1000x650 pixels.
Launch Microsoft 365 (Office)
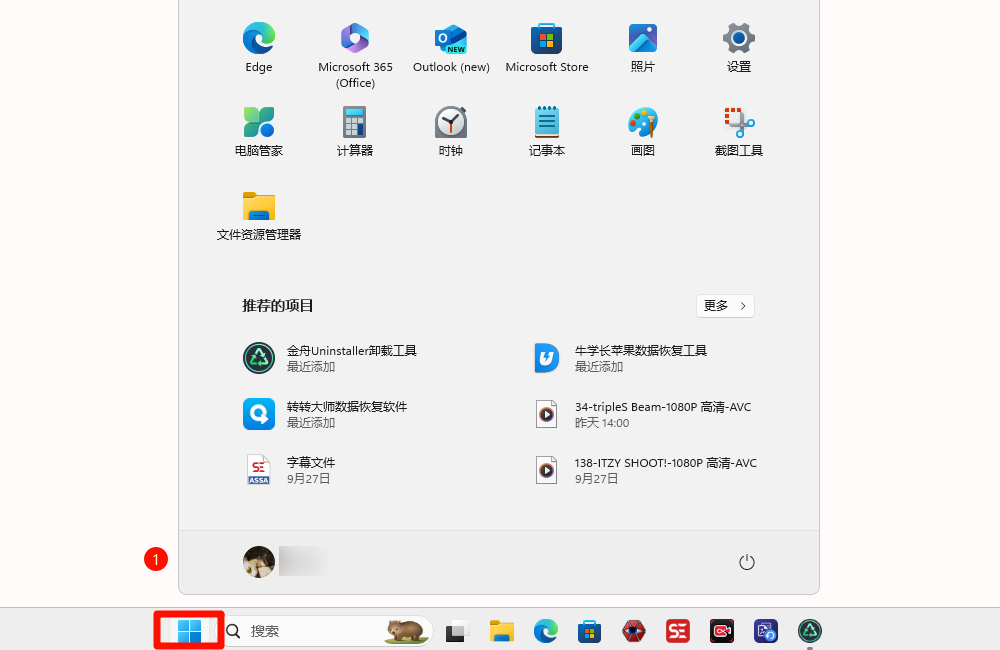pyautogui.click(x=355, y=56)
